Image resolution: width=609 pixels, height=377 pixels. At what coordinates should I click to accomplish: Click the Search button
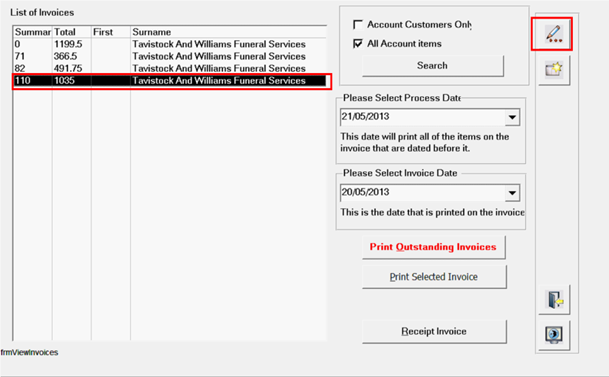point(433,66)
